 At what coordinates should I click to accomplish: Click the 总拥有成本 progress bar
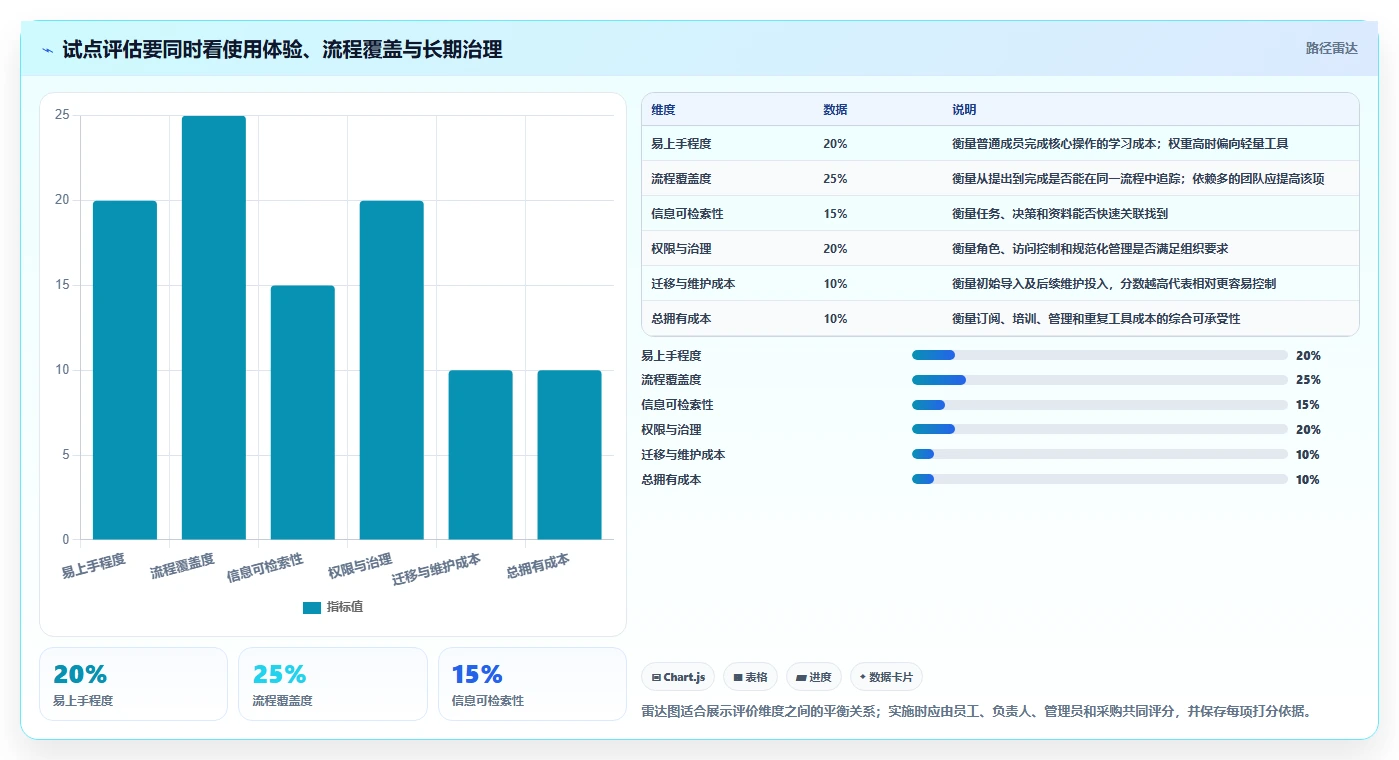(1099, 480)
